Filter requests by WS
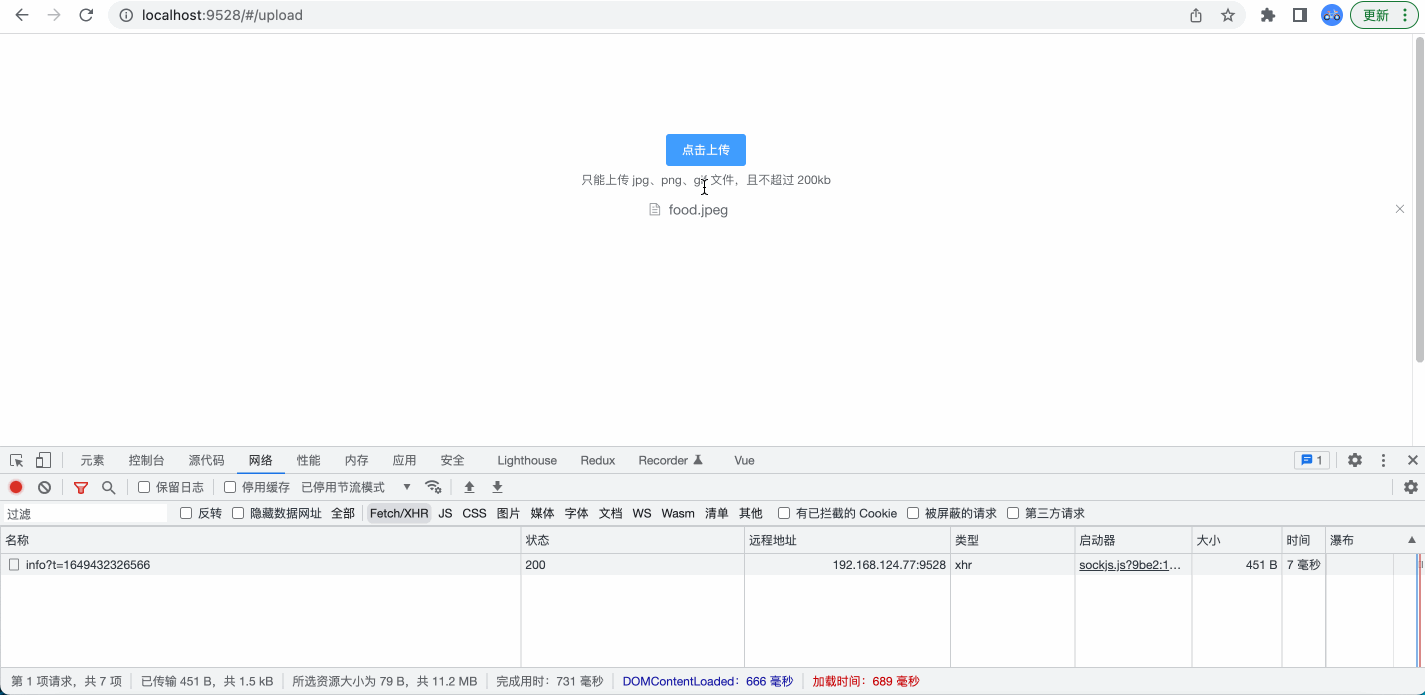The image size is (1425, 695). pyautogui.click(x=642, y=513)
